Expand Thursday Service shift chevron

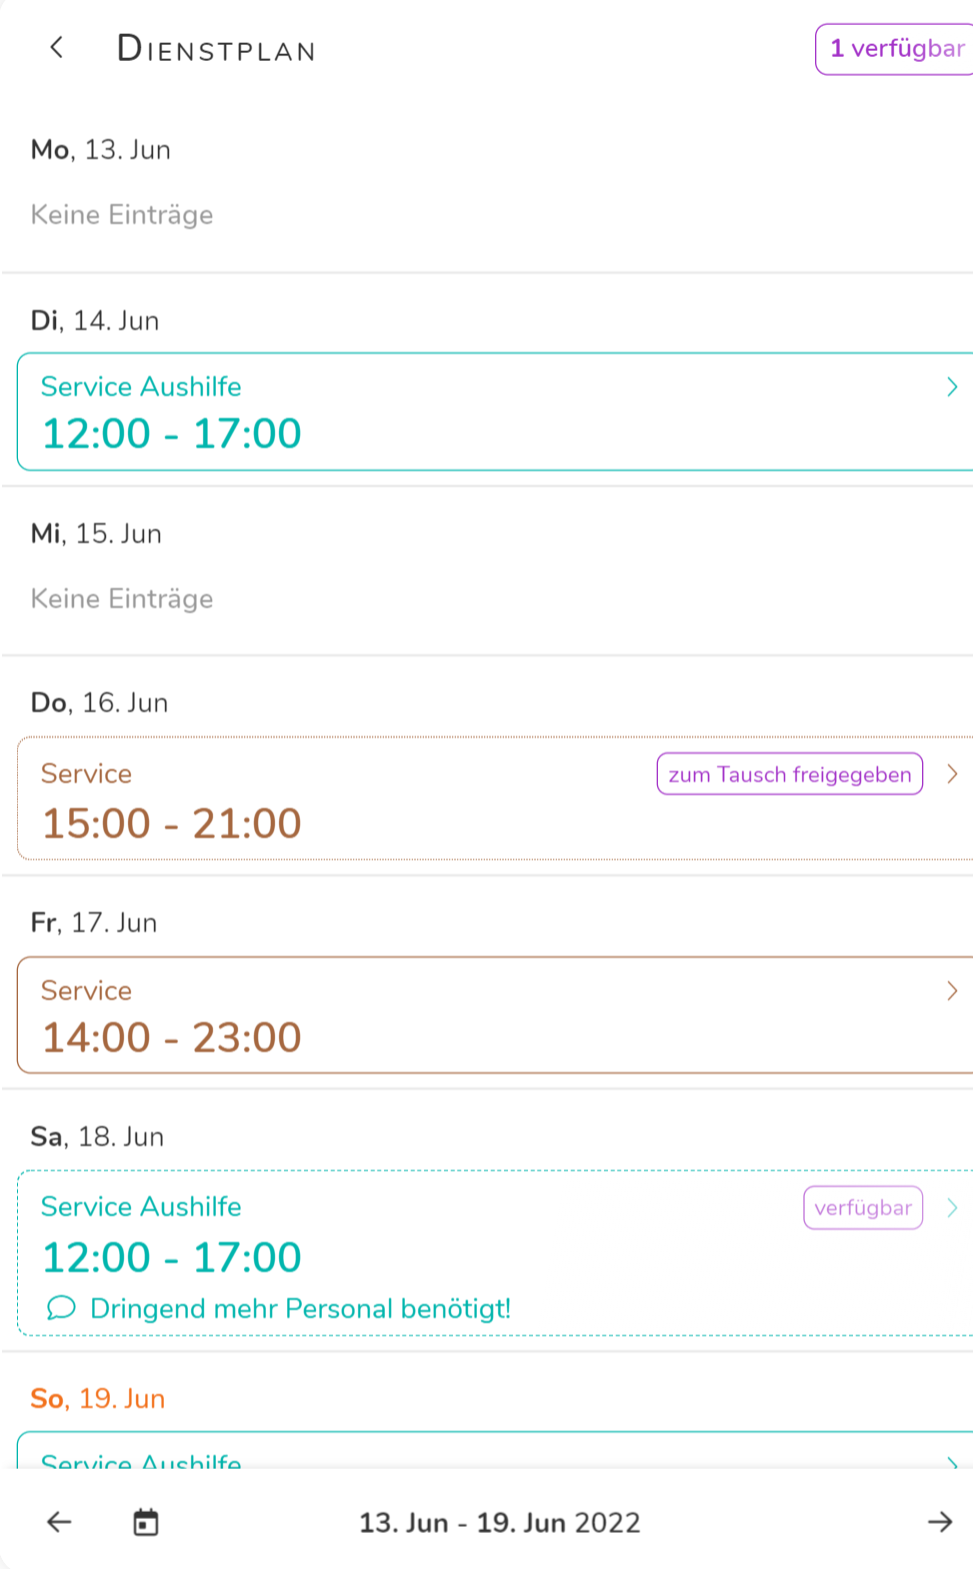point(952,774)
